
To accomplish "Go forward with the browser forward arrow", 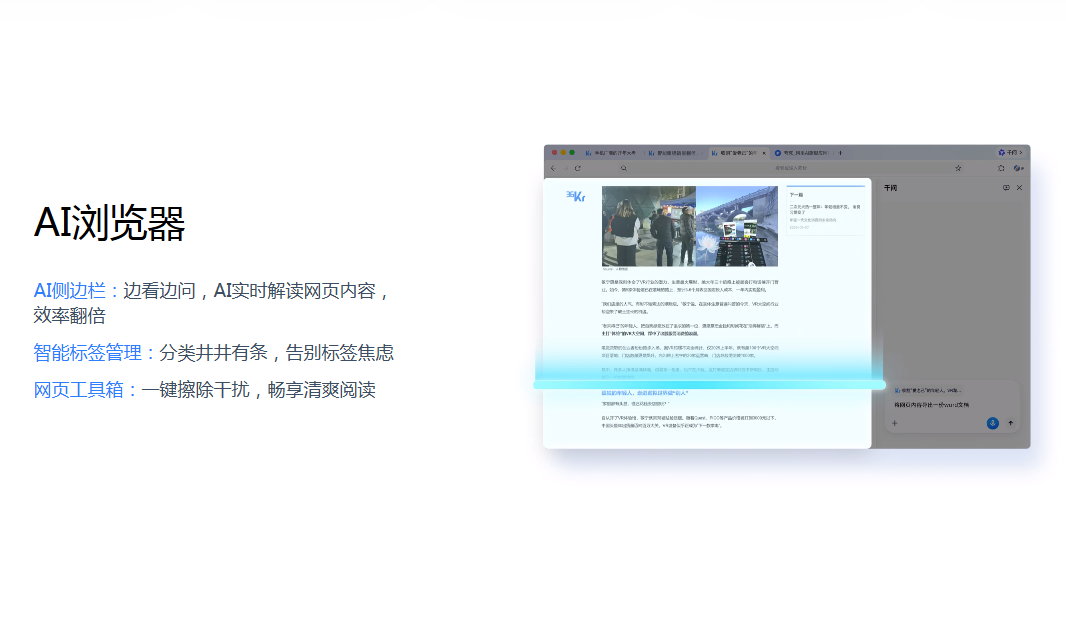I will (x=565, y=168).
